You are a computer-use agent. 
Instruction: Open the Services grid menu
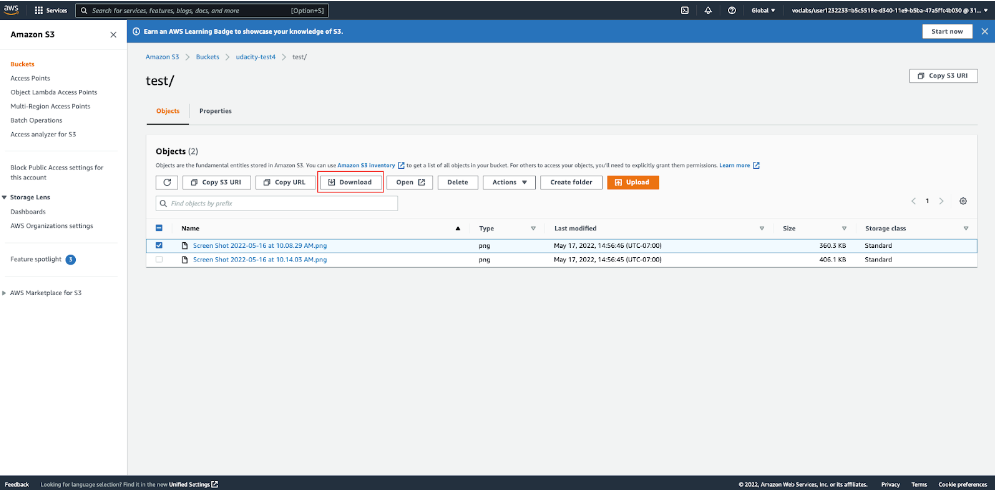tap(51, 11)
